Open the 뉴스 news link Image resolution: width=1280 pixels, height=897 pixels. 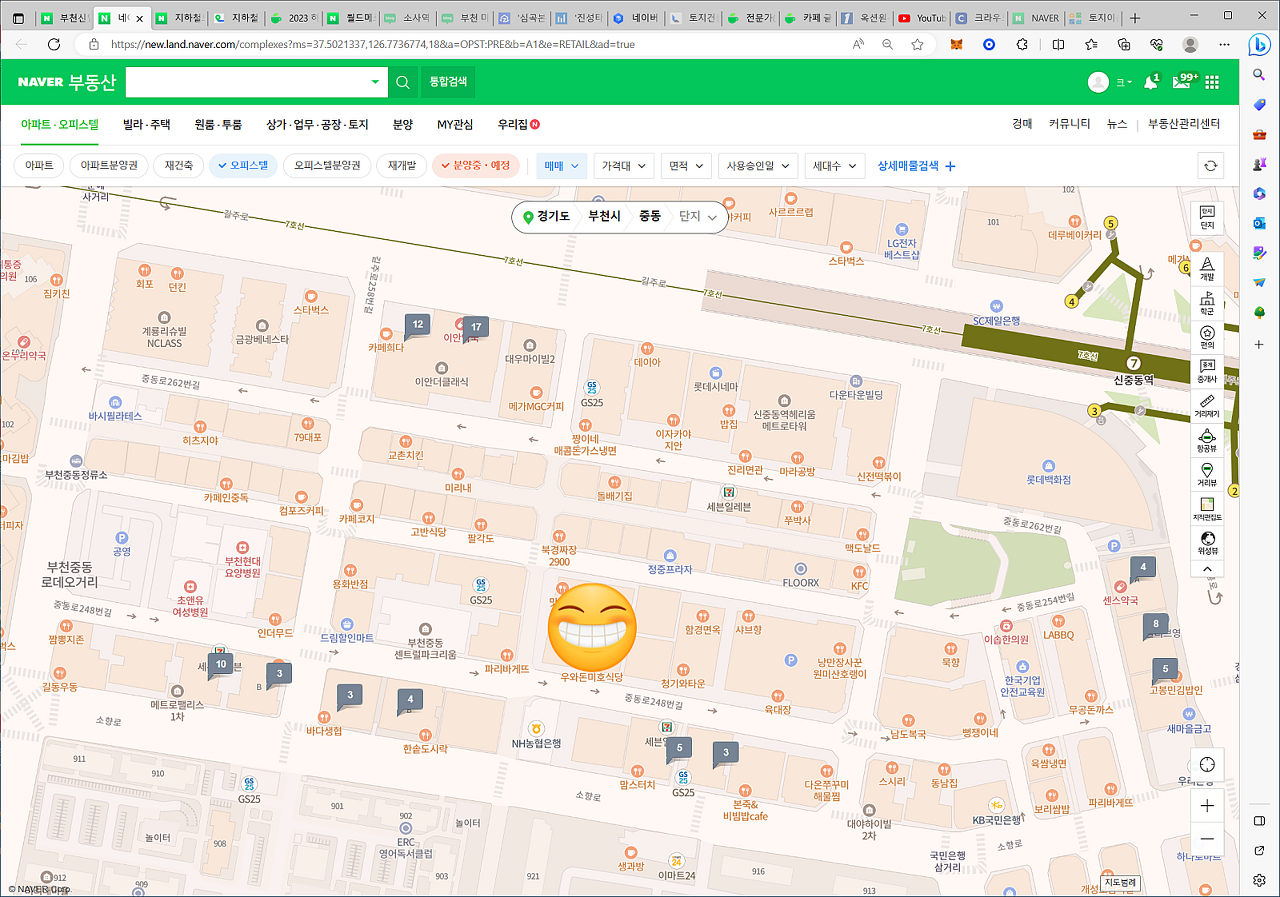tap(1117, 124)
